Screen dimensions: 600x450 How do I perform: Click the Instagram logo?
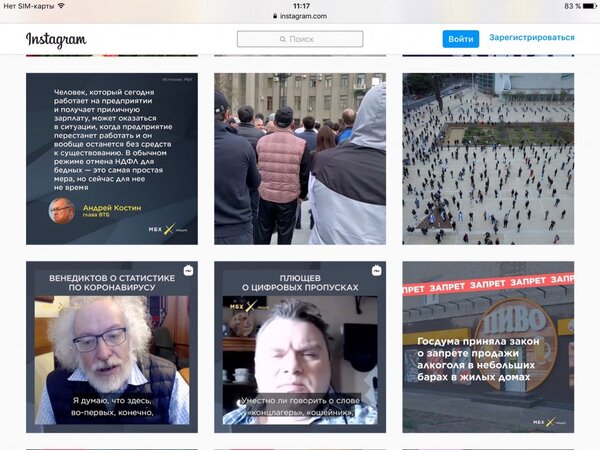point(56,40)
